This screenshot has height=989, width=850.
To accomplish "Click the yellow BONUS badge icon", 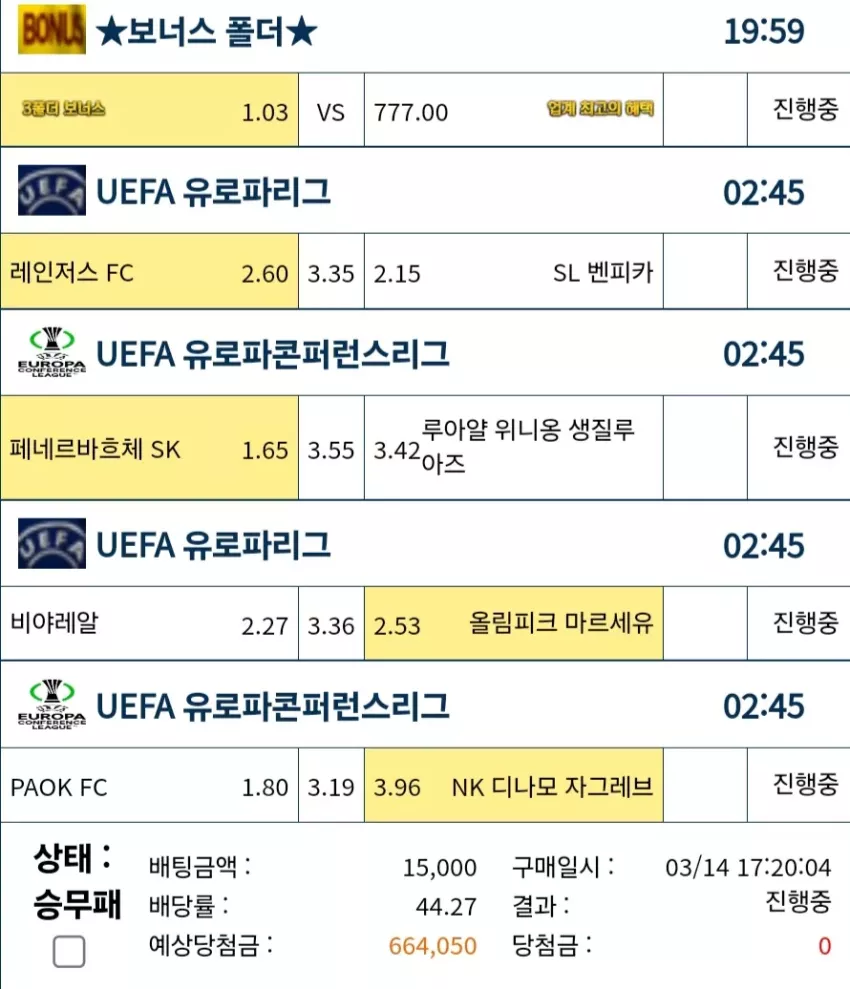I will (x=52, y=29).
